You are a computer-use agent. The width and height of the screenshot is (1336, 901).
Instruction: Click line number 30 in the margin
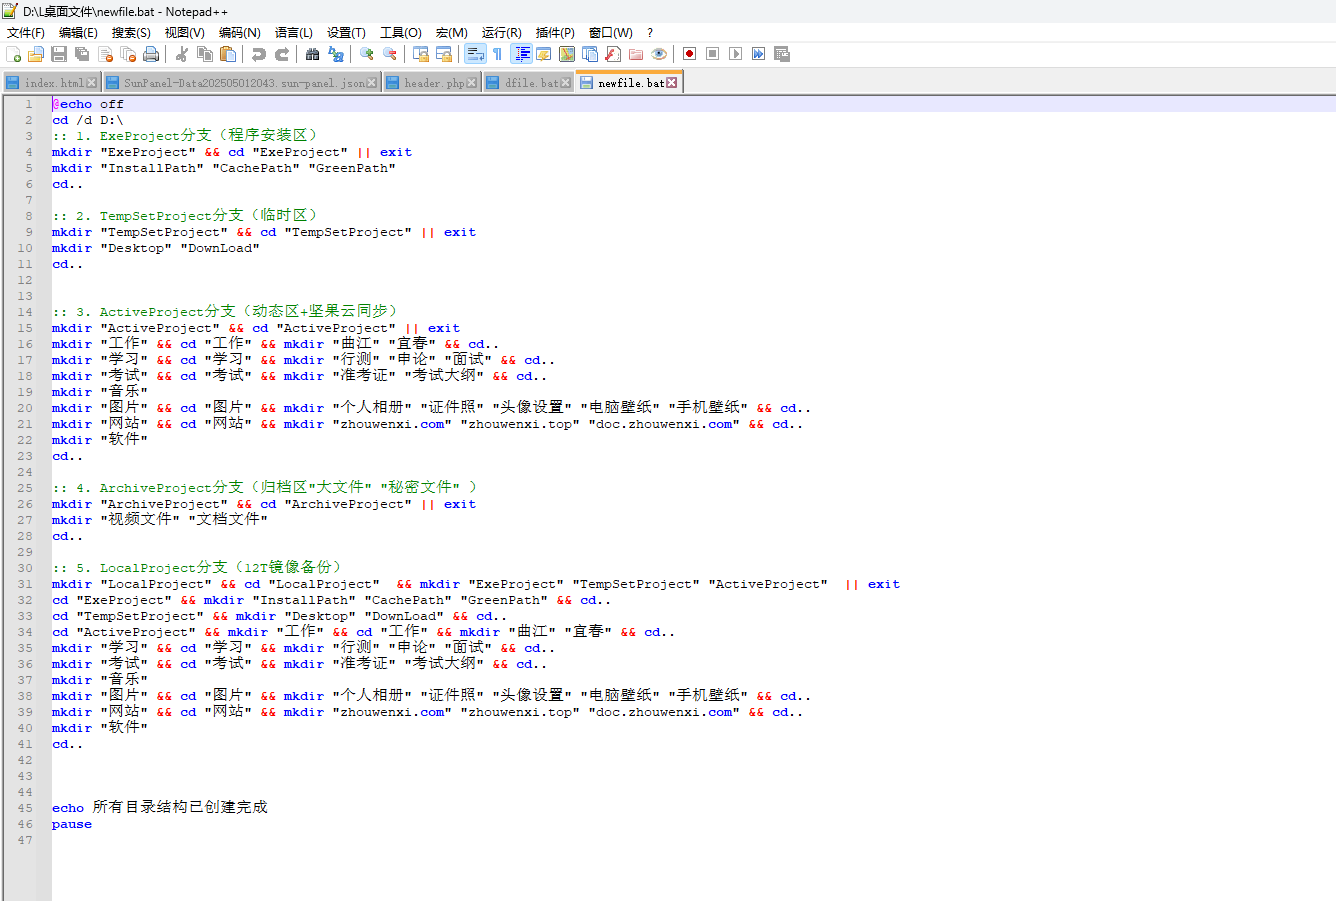tap(25, 568)
